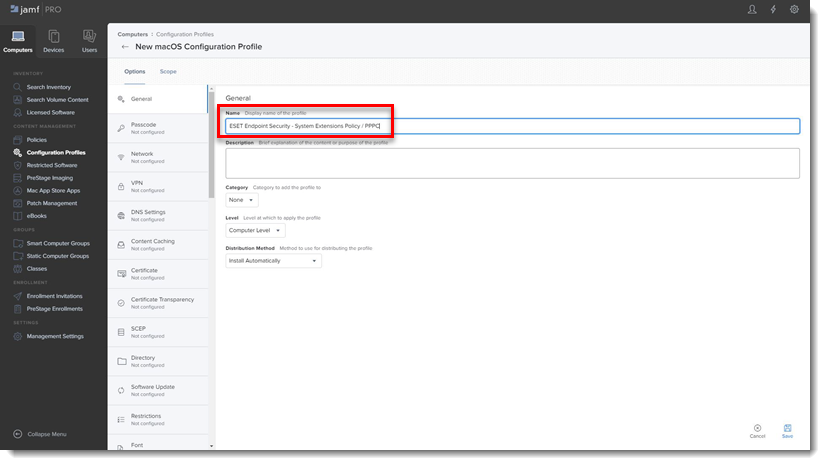Screen dimensions: 819x459
Task: Select the Certificate Transparency payload
Action: [x=158, y=303]
